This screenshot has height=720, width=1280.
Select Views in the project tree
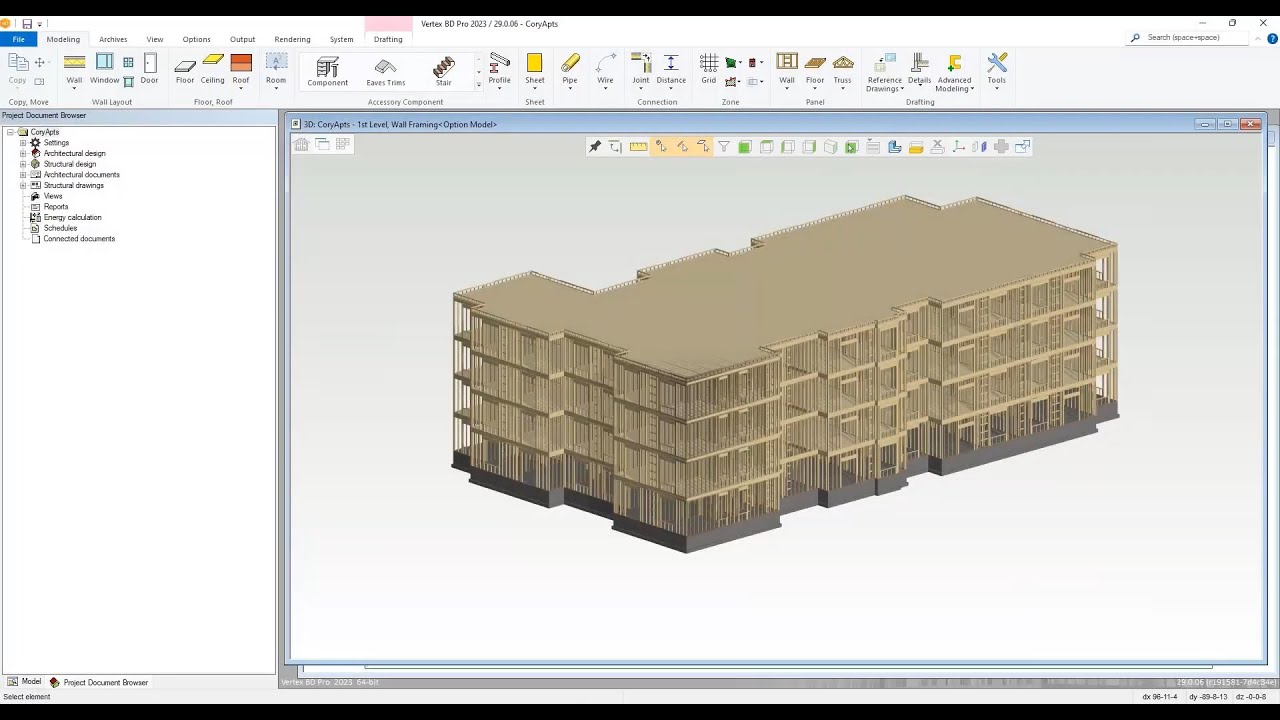53,196
